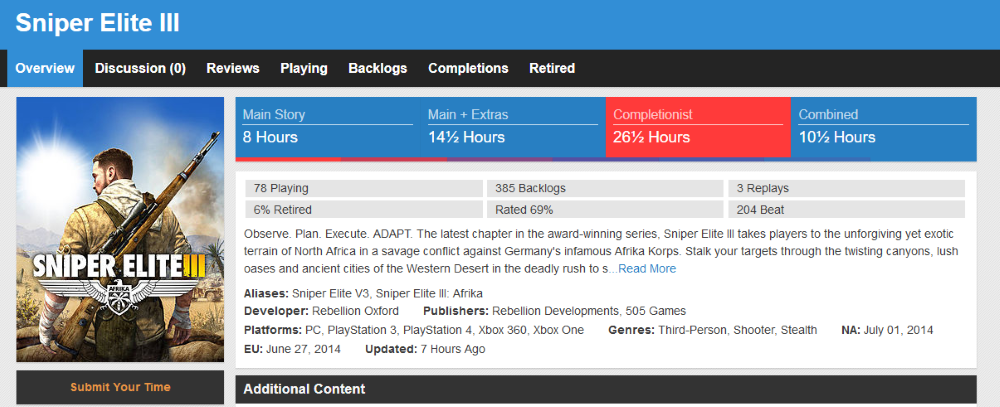Image resolution: width=1000 pixels, height=407 pixels.
Task: Click the platforms list starting with PC
Action: [445, 330]
